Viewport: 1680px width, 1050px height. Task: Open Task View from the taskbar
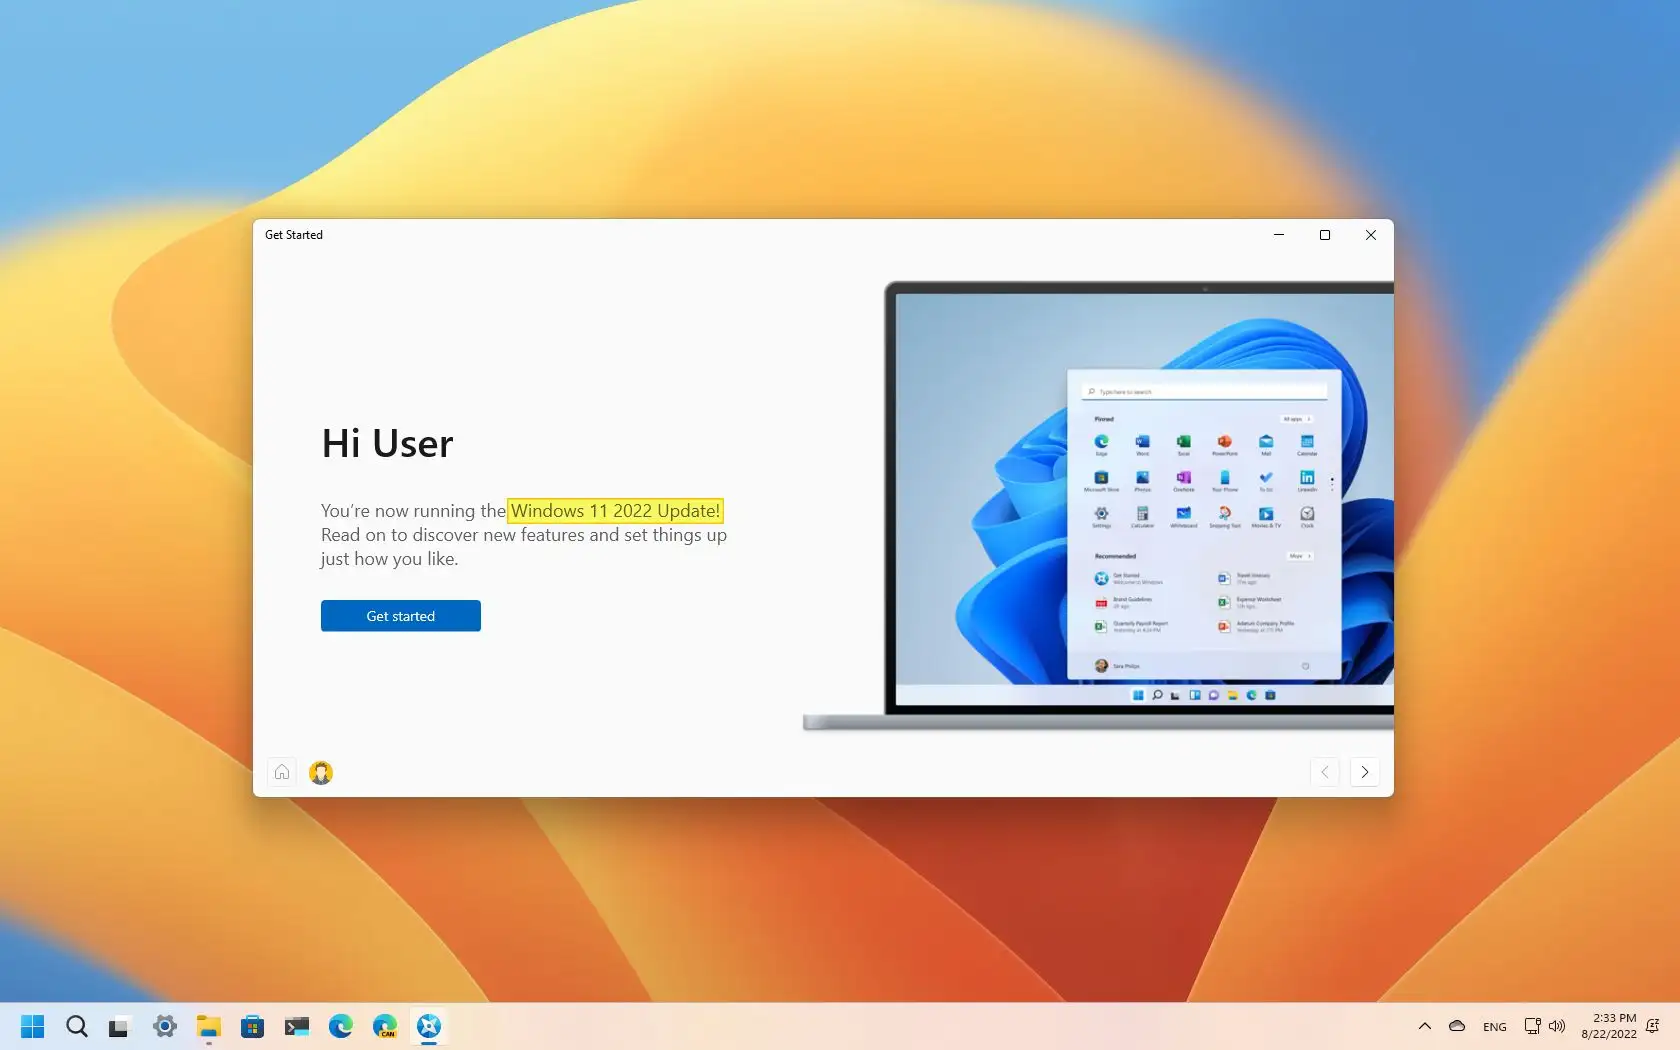coord(119,1026)
